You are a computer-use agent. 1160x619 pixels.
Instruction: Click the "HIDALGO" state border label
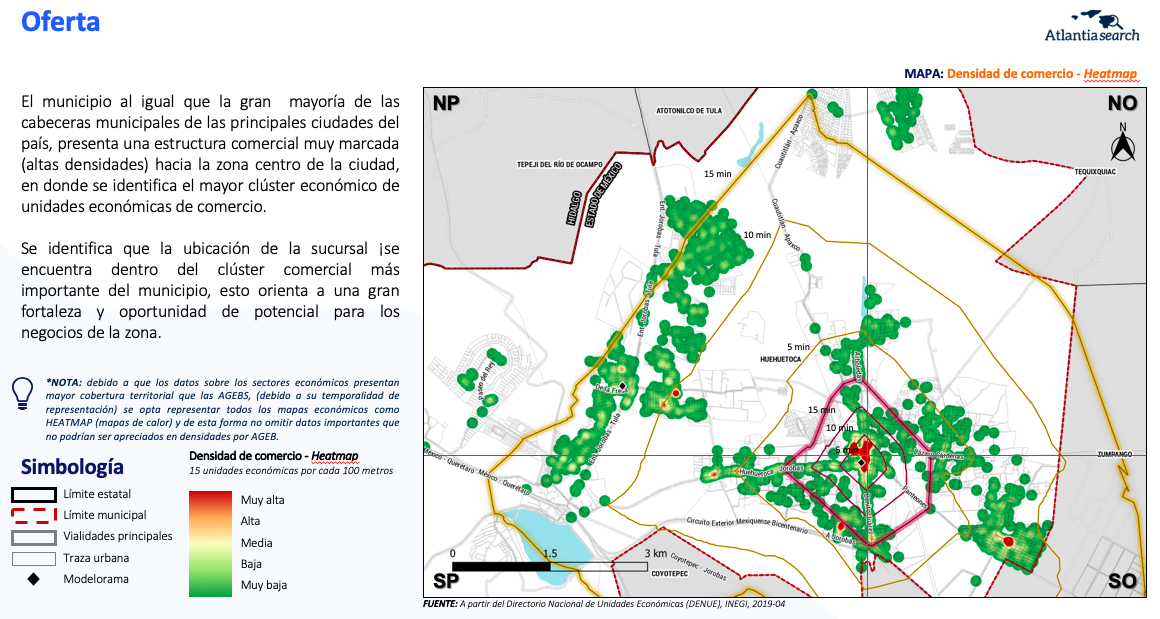pos(575,208)
